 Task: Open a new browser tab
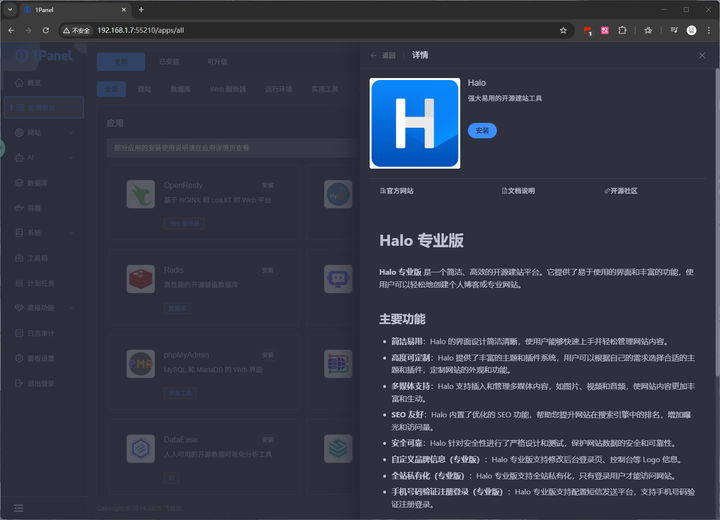[x=141, y=10]
